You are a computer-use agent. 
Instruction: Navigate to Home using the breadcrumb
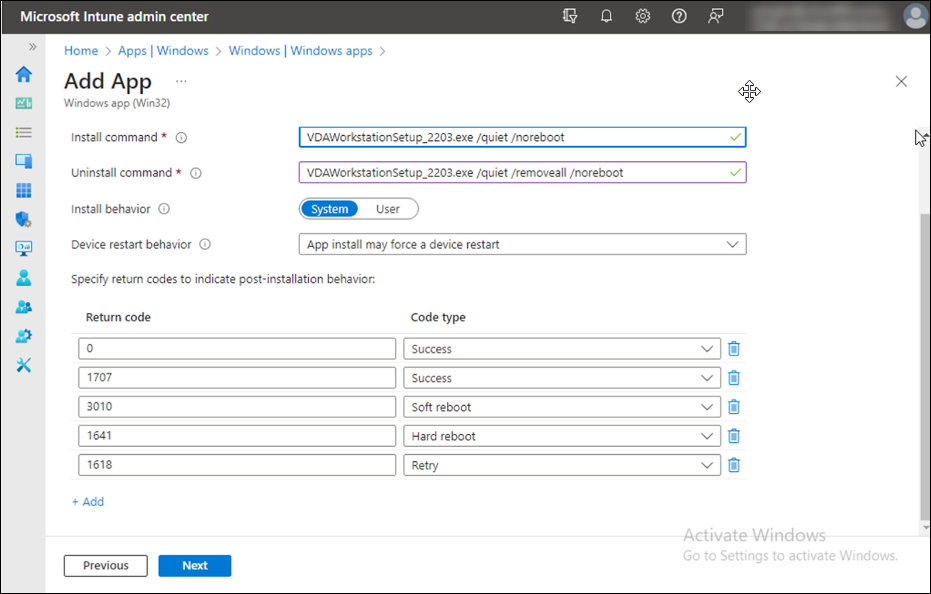click(x=81, y=50)
